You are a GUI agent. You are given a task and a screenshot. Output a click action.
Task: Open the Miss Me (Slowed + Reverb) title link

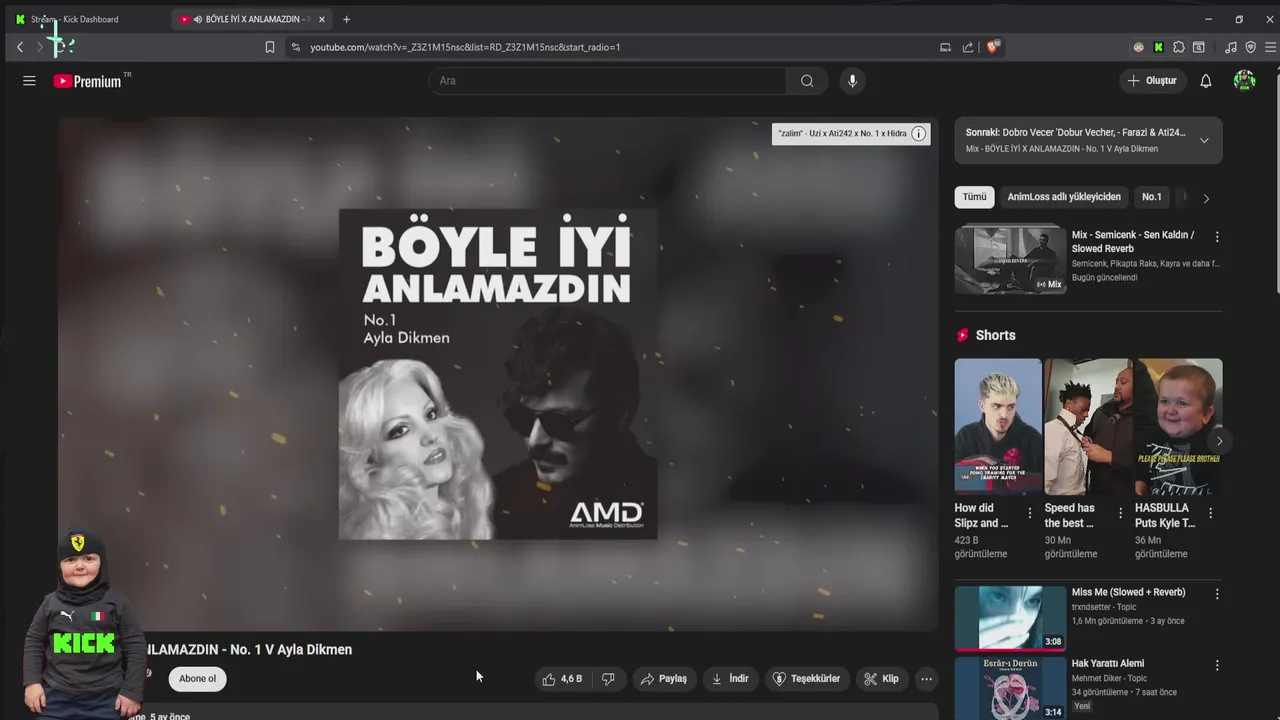tap(1128, 592)
